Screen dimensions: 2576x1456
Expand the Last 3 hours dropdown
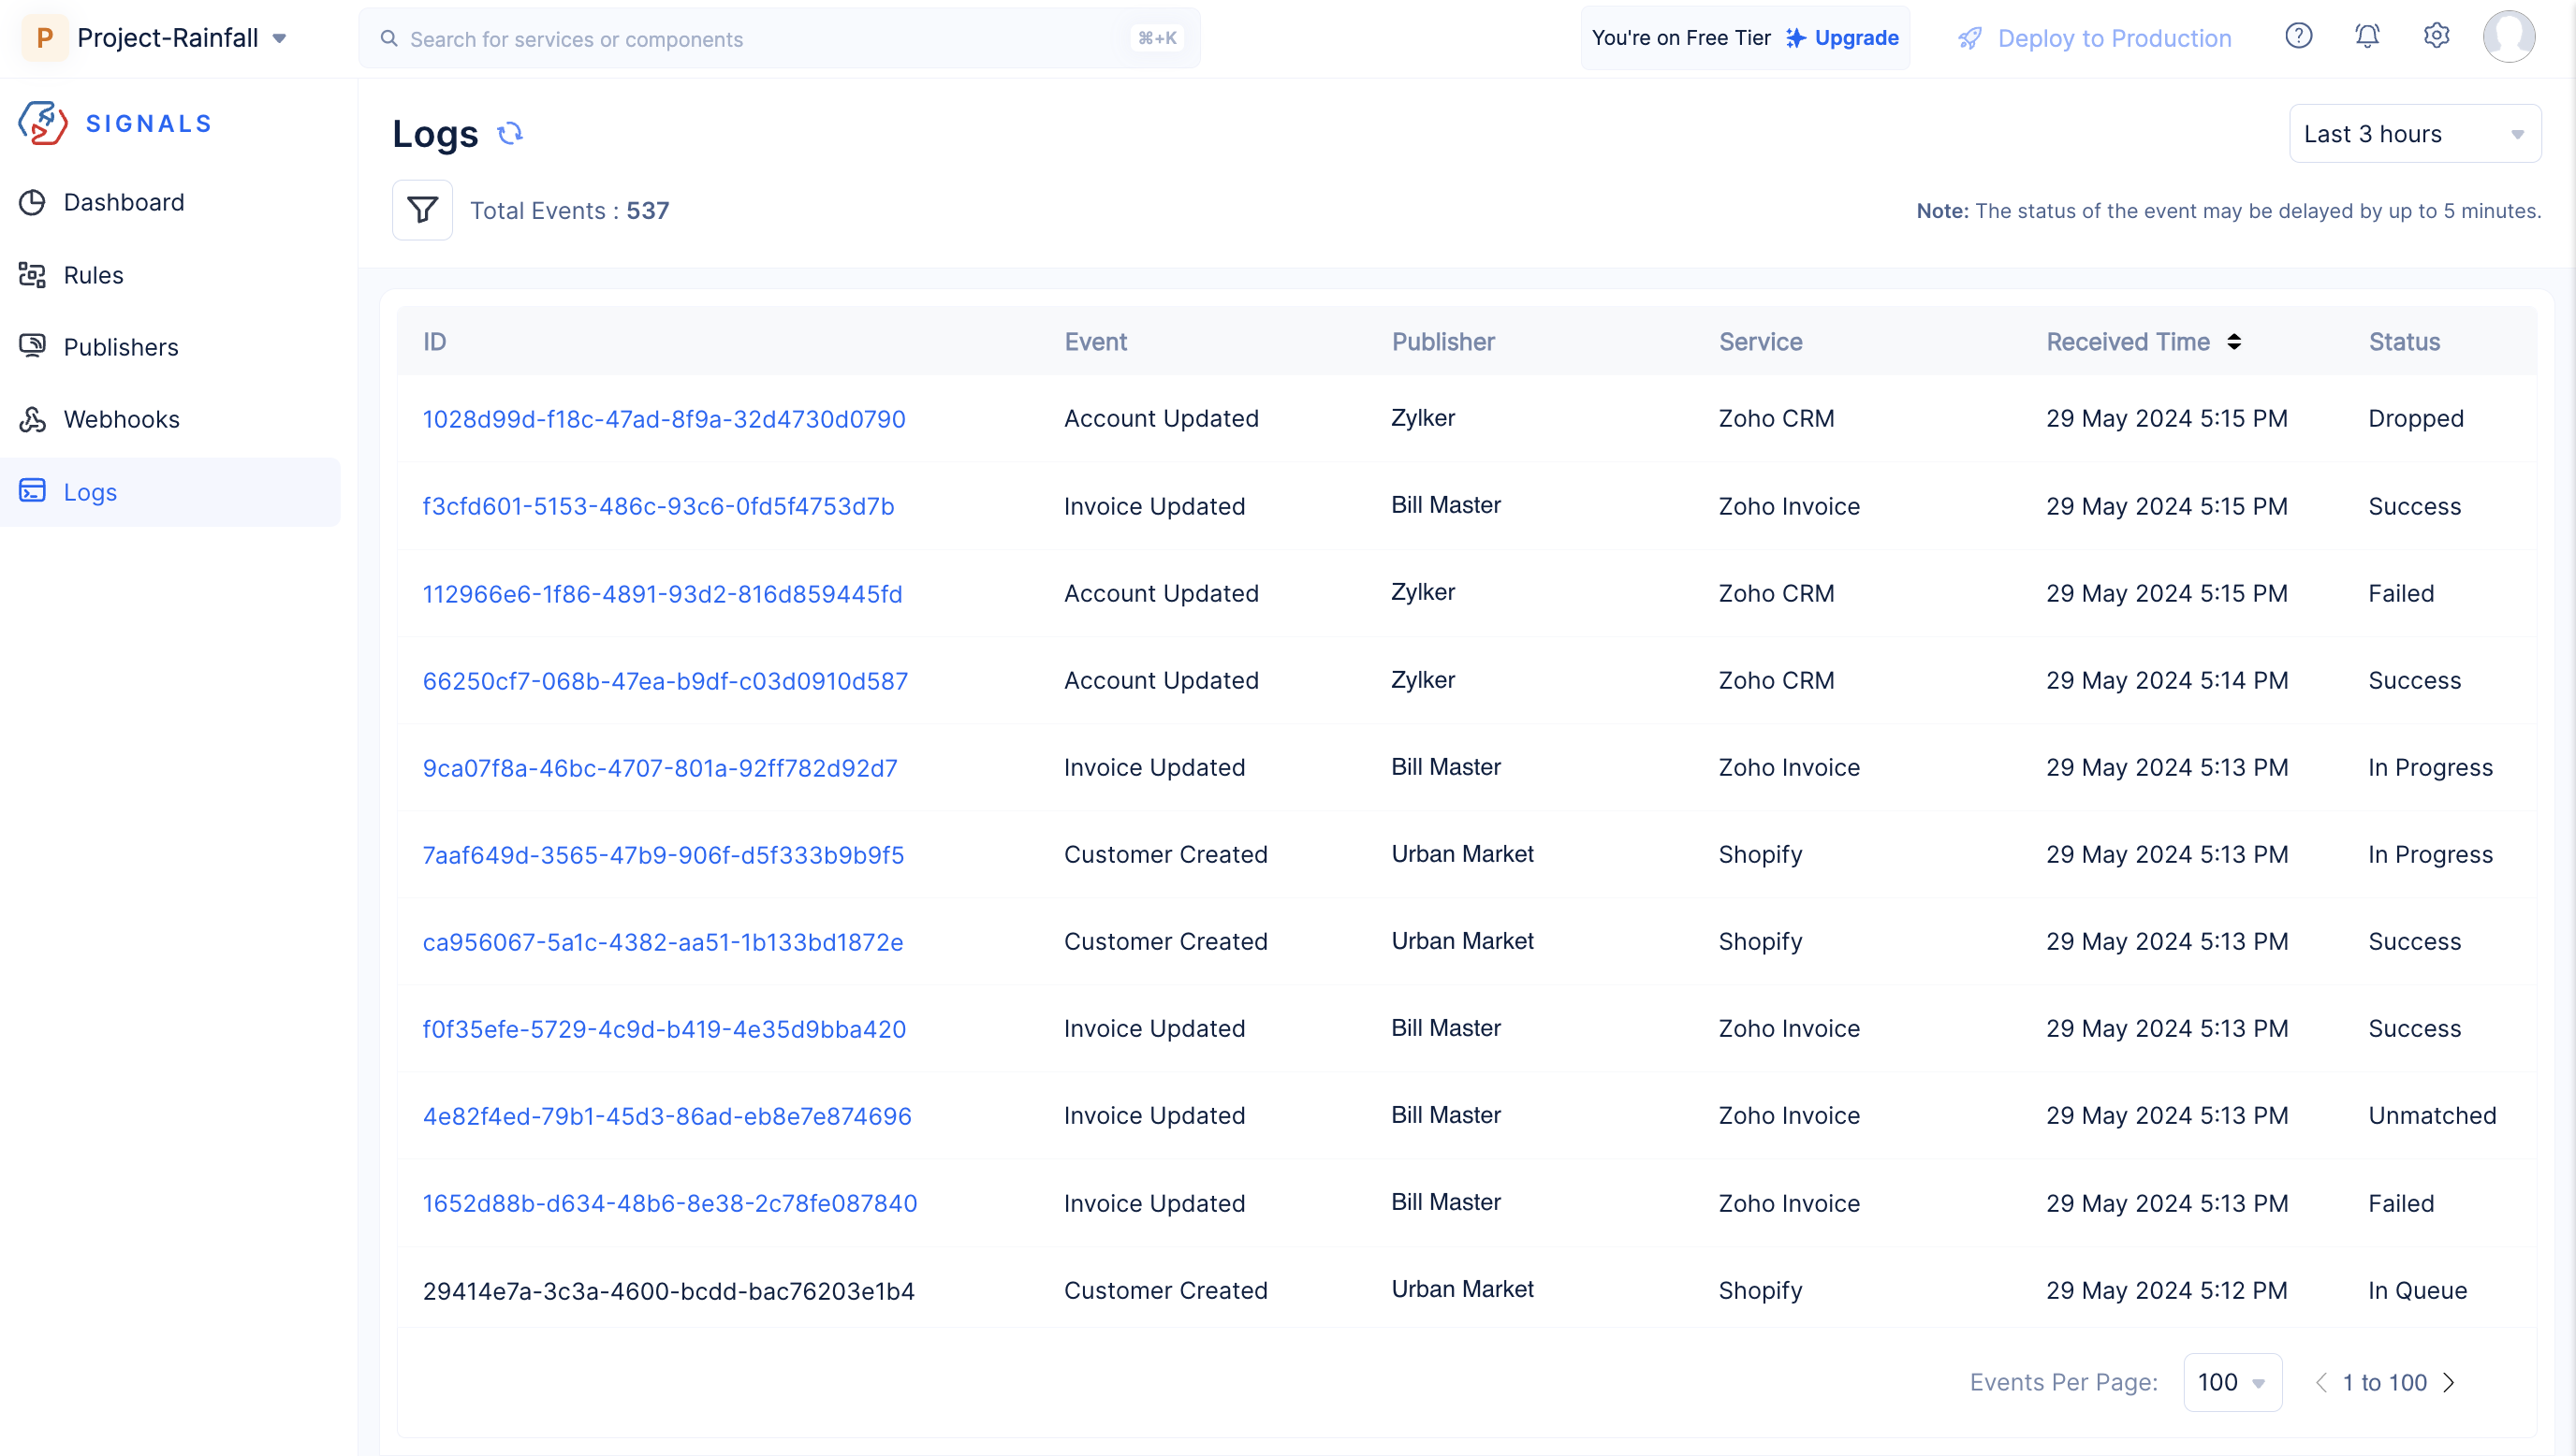point(2414,134)
